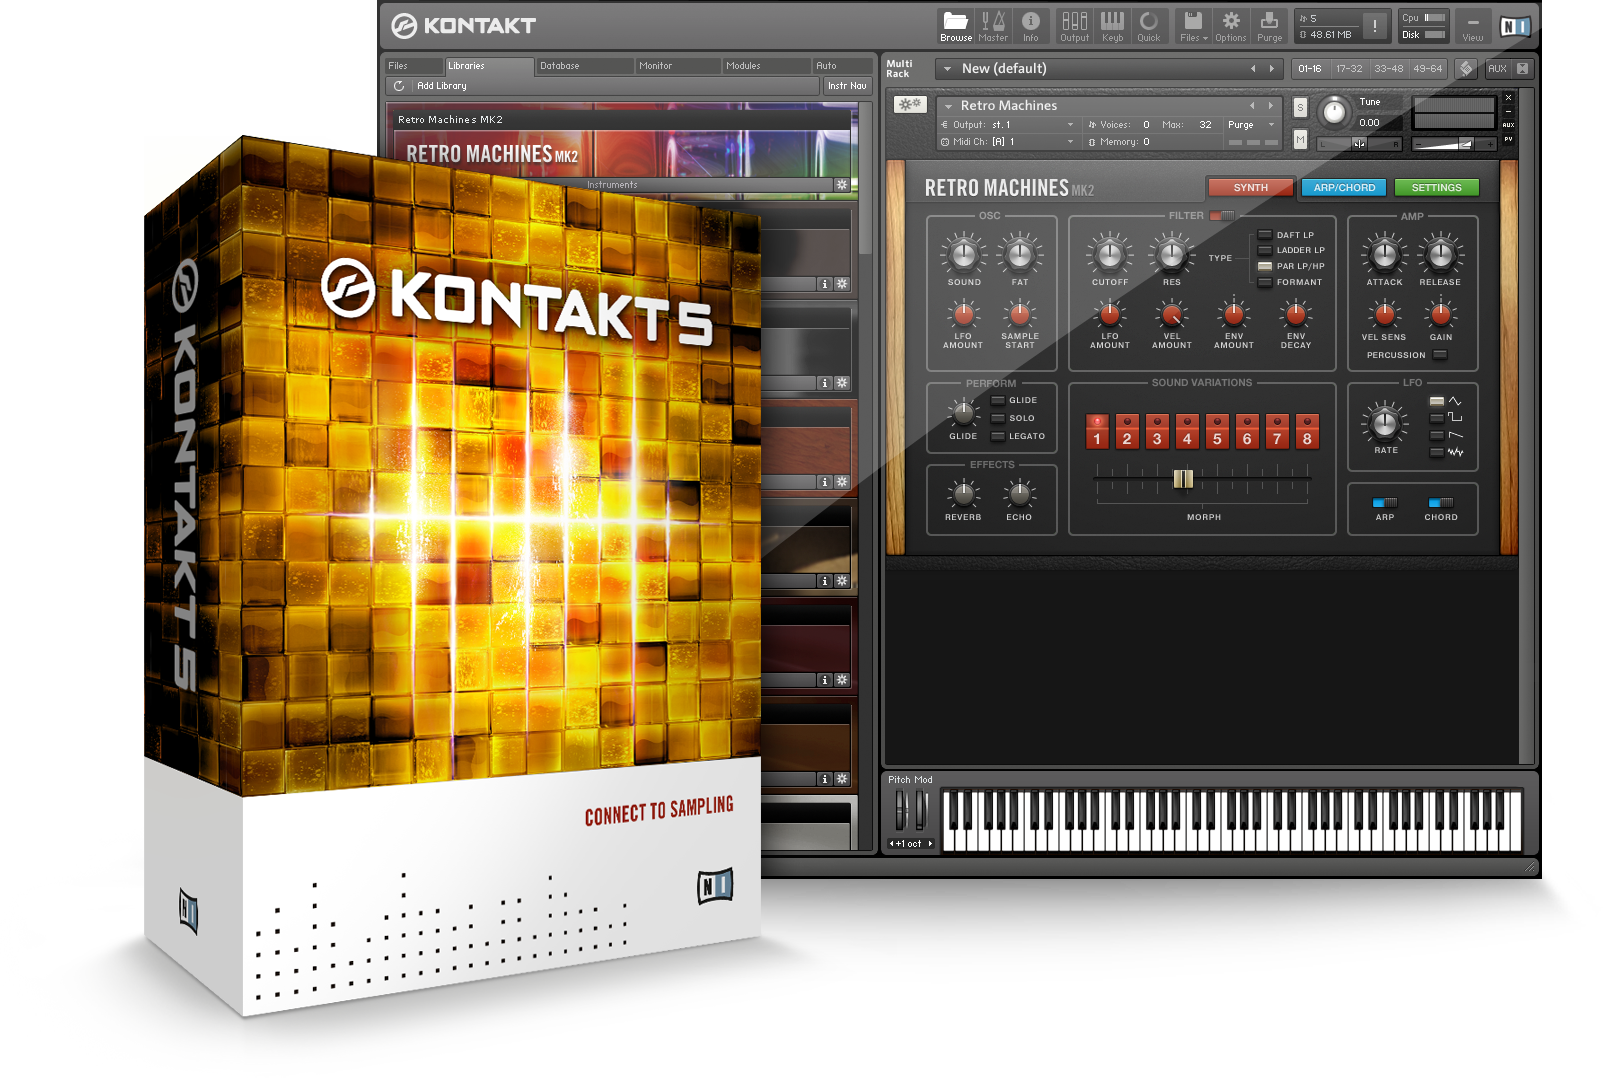Image resolution: width=1603 pixels, height=1078 pixels.
Task: Switch to the Files browser tab
Action: pyautogui.click(x=414, y=66)
